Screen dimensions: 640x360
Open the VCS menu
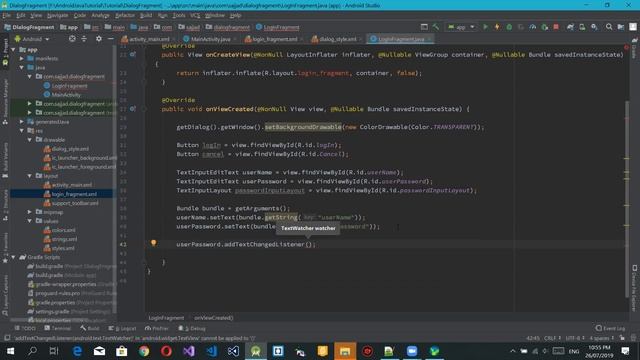pyautogui.click(x=195, y=16)
